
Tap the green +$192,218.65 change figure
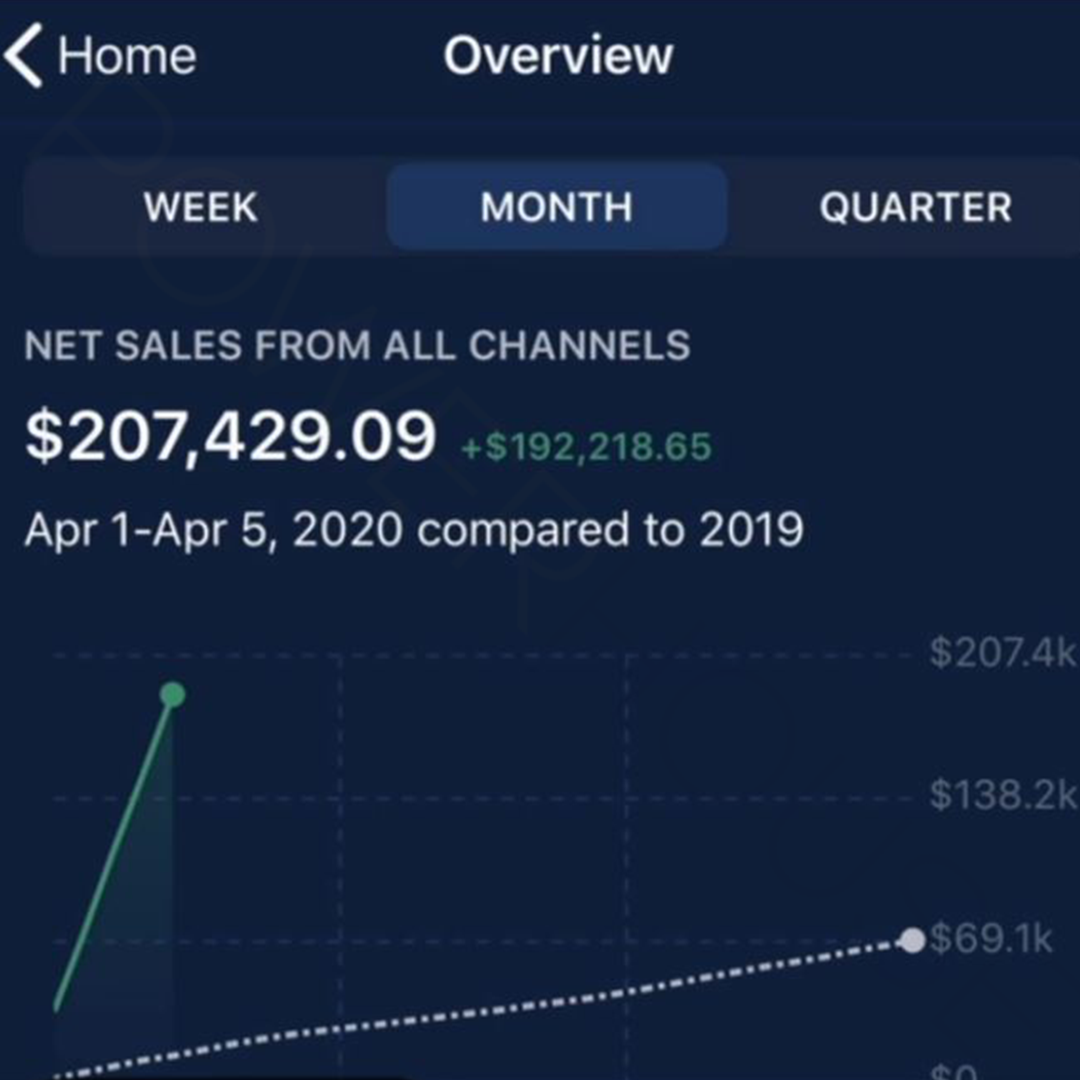click(x=586, y=446)
